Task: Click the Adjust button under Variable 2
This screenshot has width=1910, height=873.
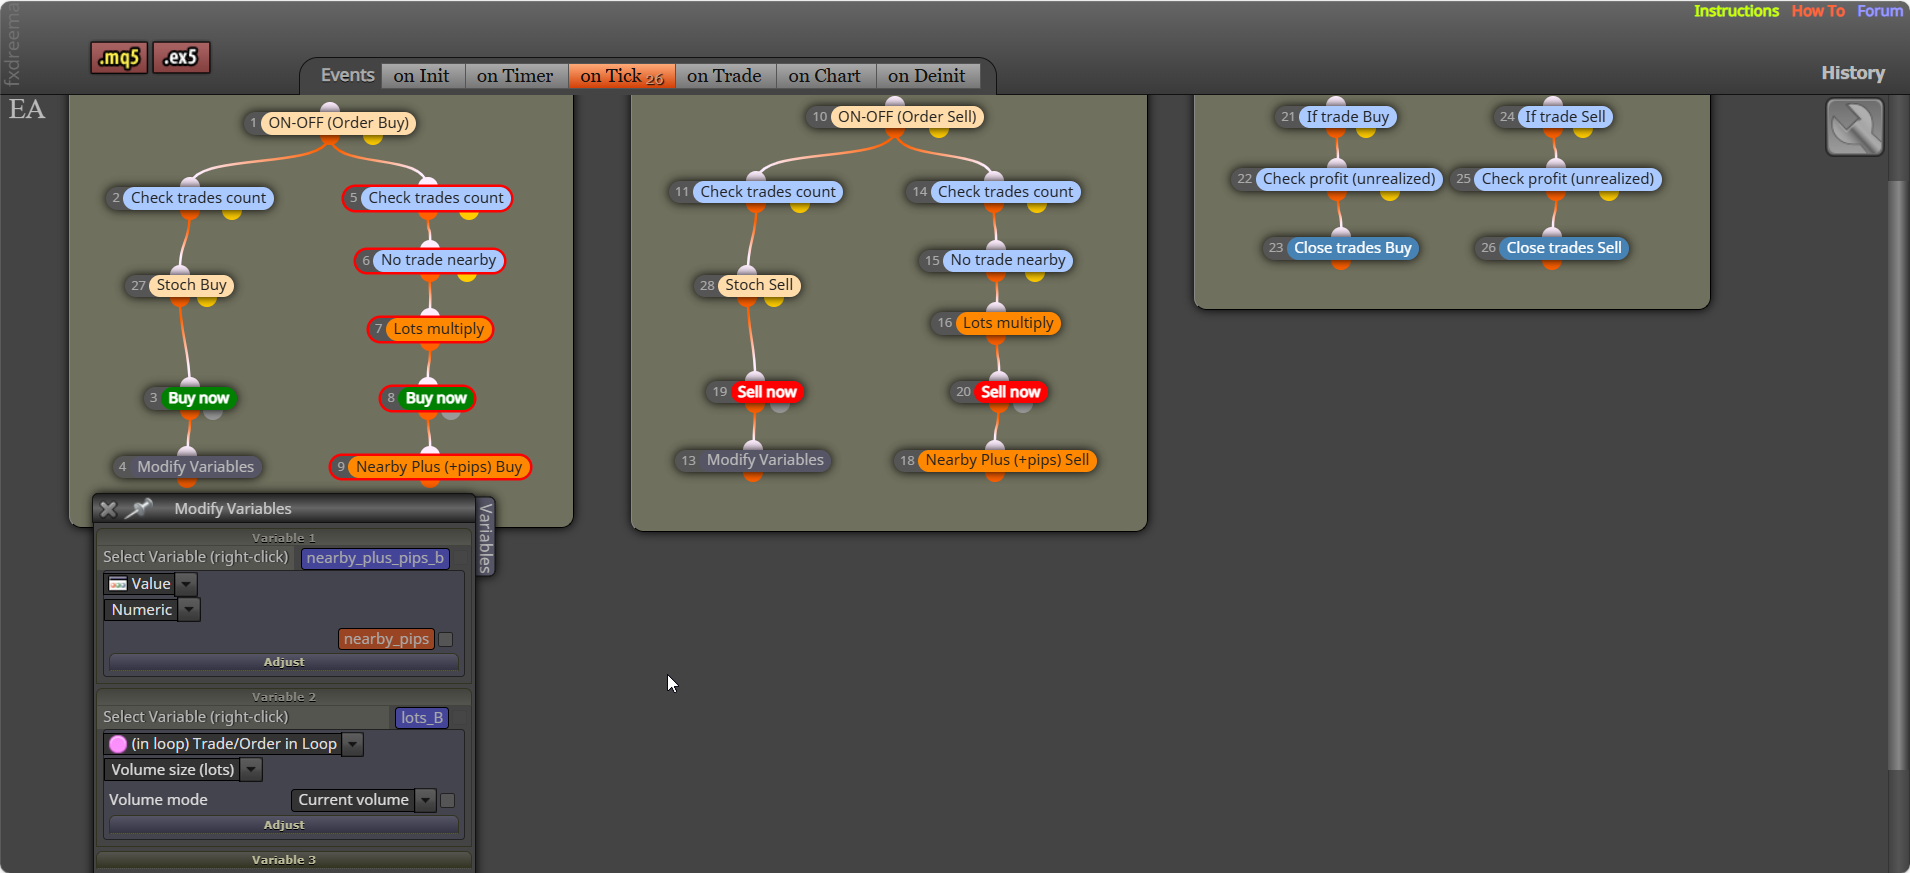Action: 284,825
